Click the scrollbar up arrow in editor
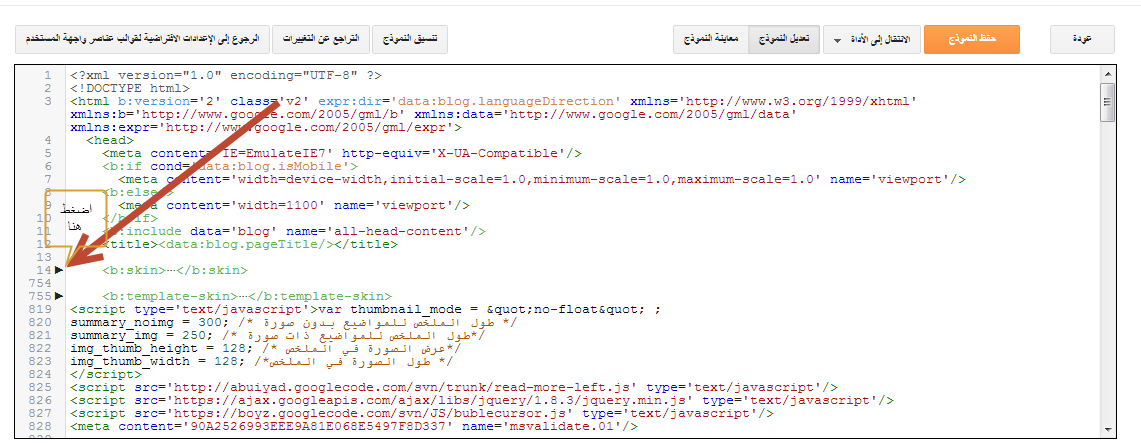 [1107, 74]
